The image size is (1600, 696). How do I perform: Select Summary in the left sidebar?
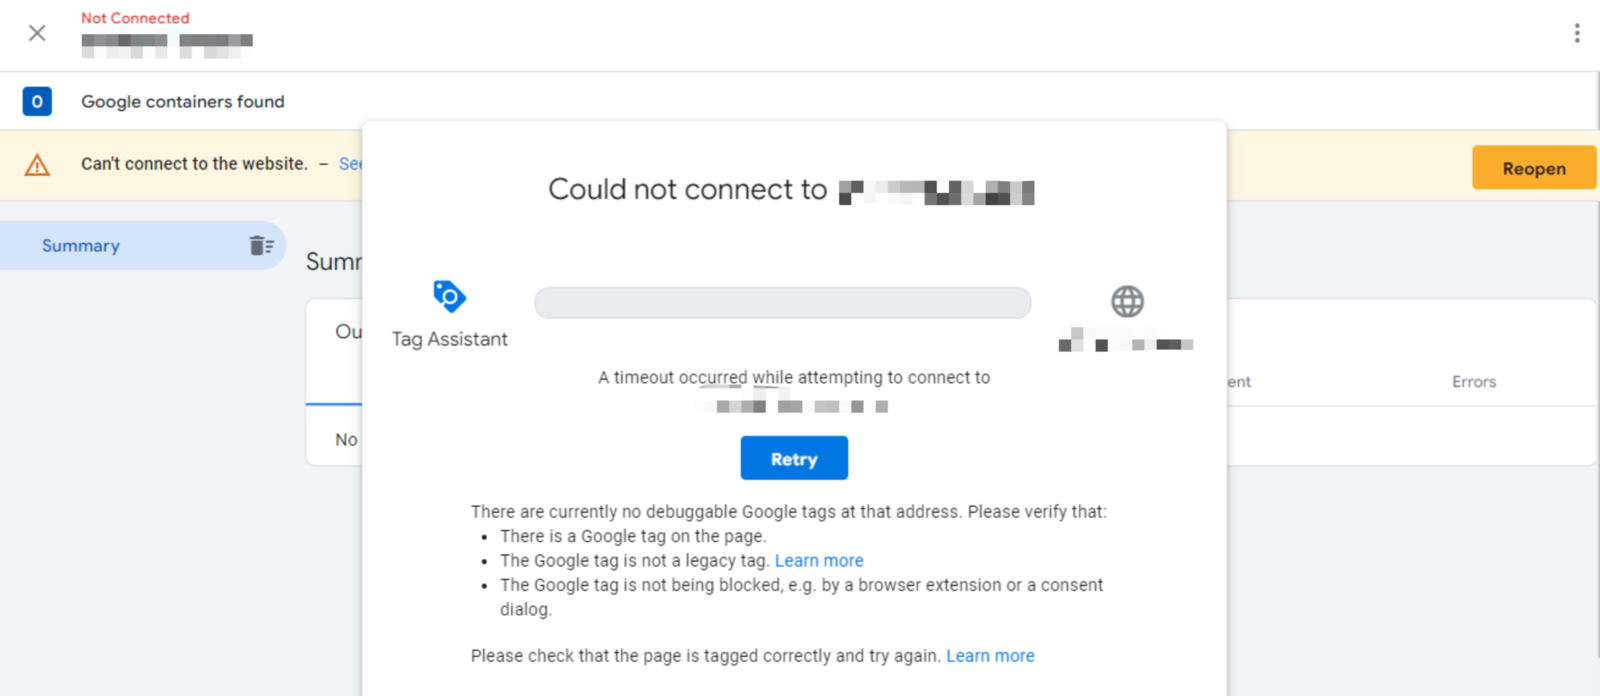(80, 245)
